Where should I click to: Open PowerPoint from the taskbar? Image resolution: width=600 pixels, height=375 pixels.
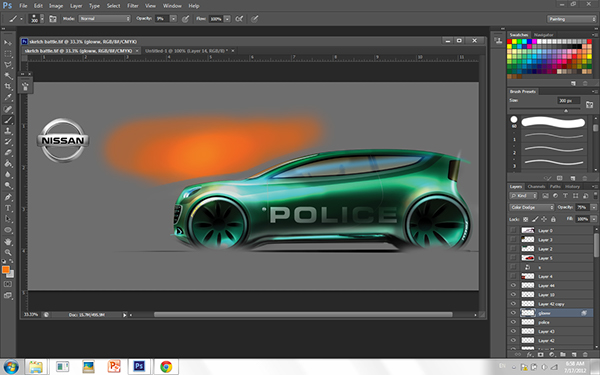[114, 367]
